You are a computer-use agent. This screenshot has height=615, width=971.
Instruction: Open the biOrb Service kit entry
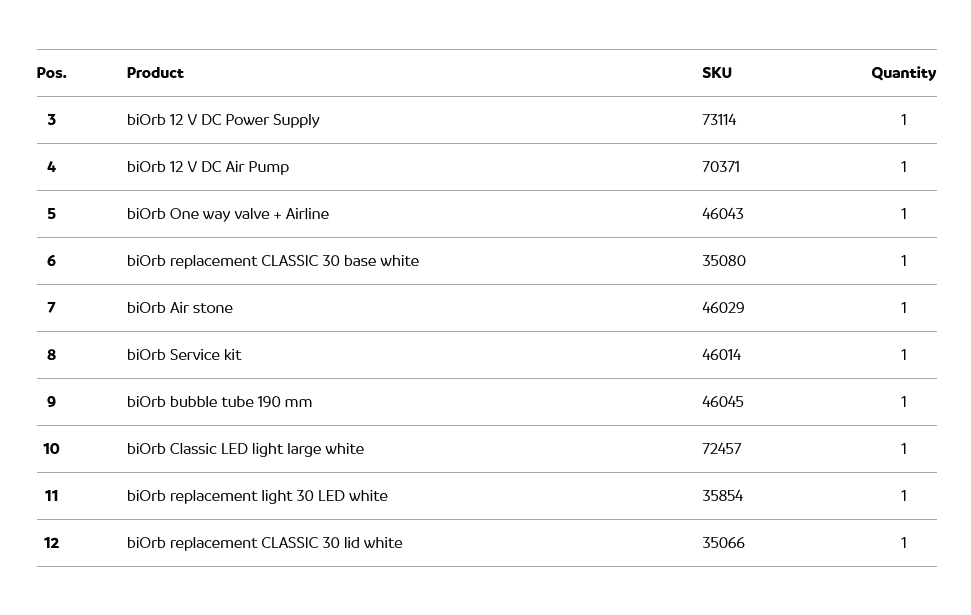coord(184,355)
